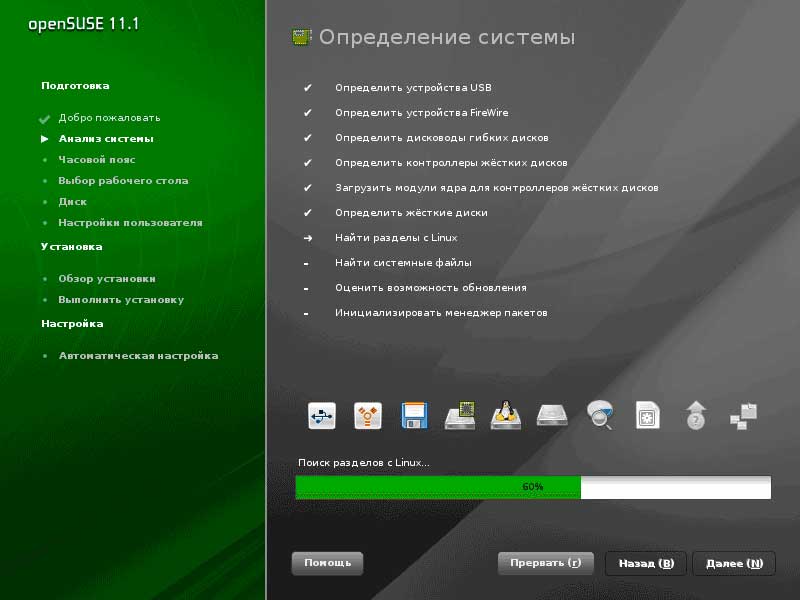This screenshot has width=800, height=600.
Task: Select Выполнить установку step
Action: click(121, 299)
